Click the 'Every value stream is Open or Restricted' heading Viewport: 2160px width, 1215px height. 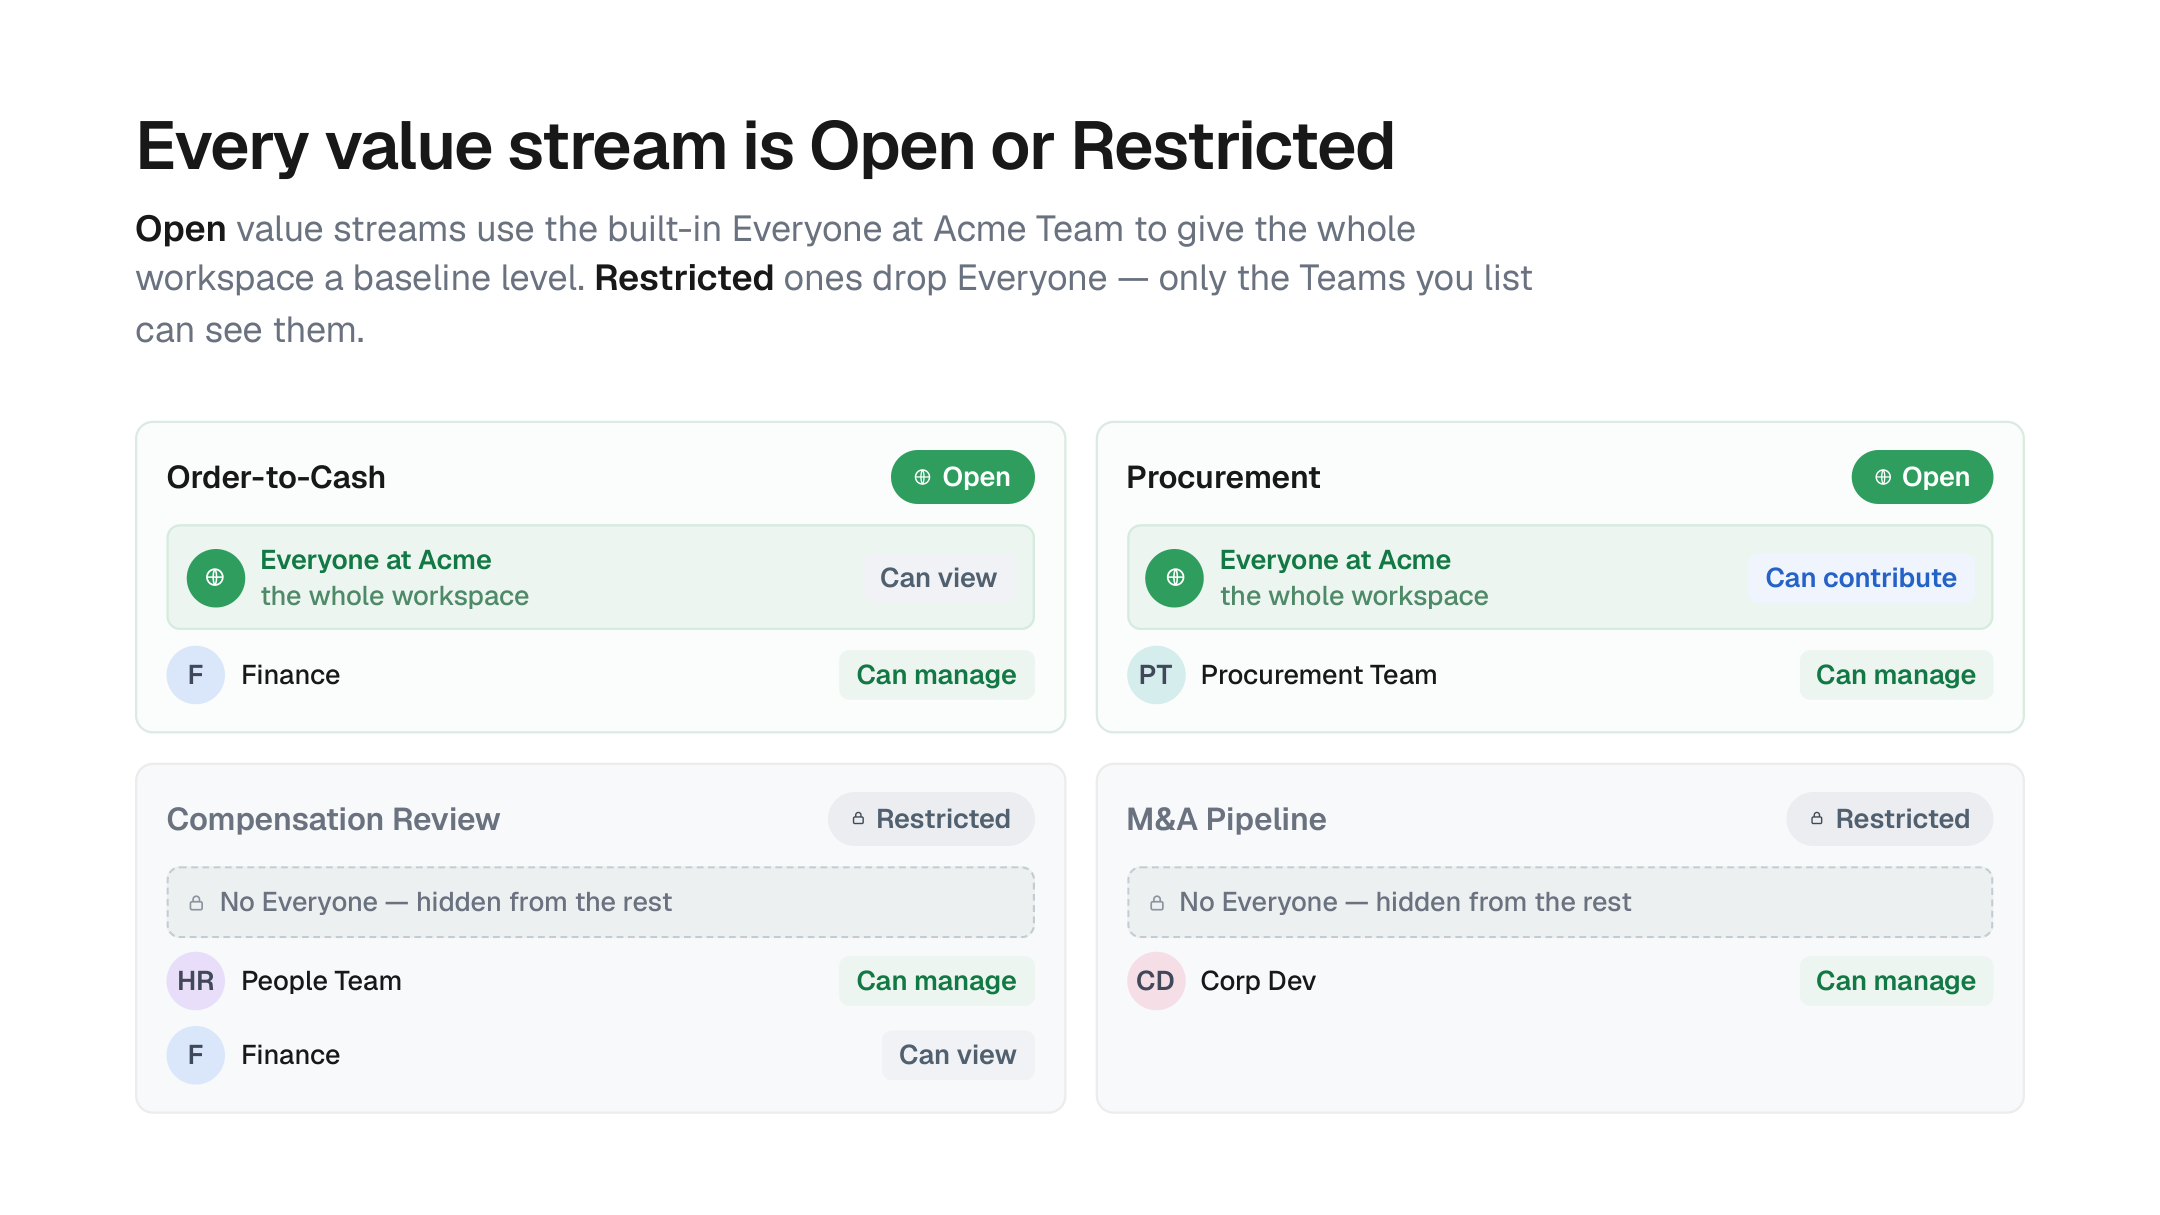coord(765,147)
